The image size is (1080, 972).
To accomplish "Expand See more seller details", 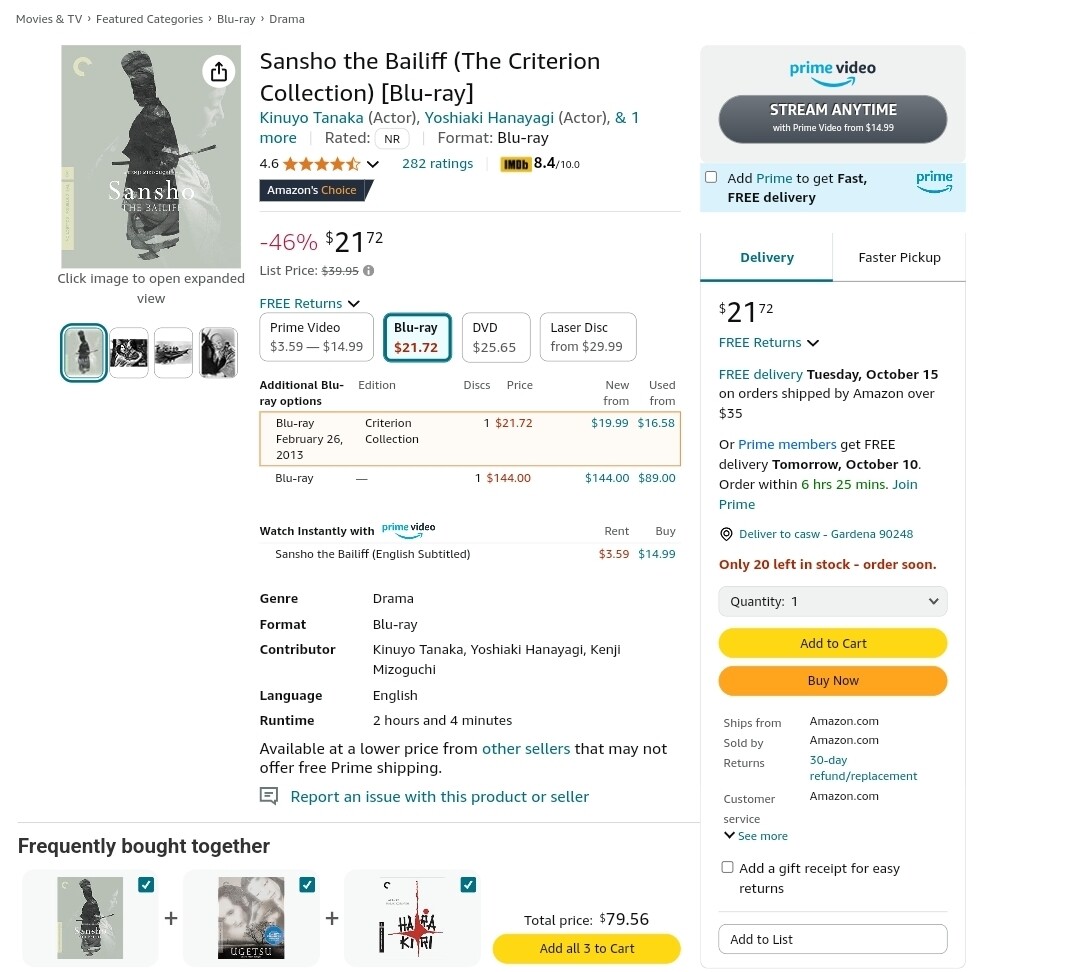I will tap(756, 836).
